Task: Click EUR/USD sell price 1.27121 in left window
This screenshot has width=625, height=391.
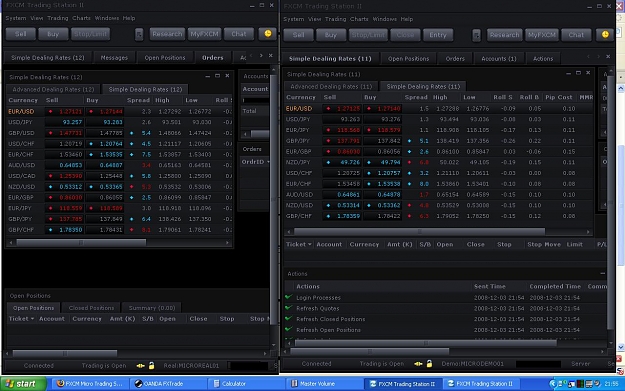Action: (64, 112)
